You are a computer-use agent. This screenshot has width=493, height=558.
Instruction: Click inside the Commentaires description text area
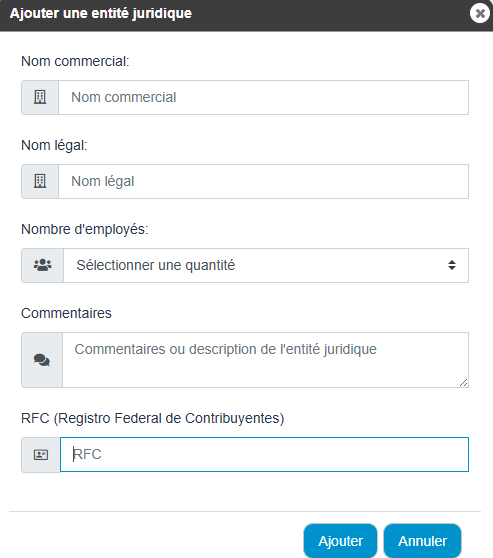coord(266,360)
